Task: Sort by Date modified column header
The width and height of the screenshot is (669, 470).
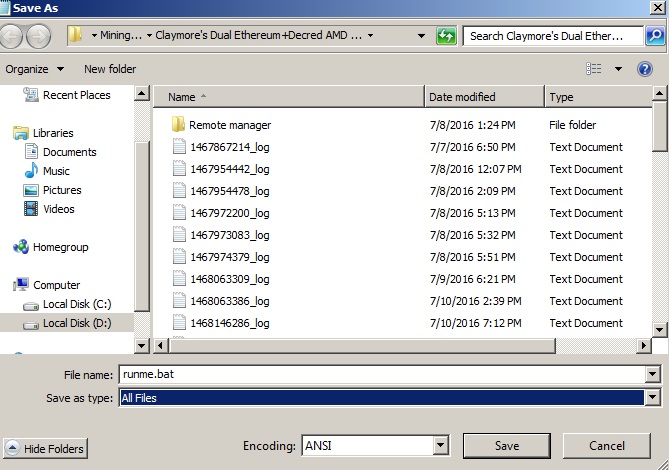Action: (x=485, y=97)
